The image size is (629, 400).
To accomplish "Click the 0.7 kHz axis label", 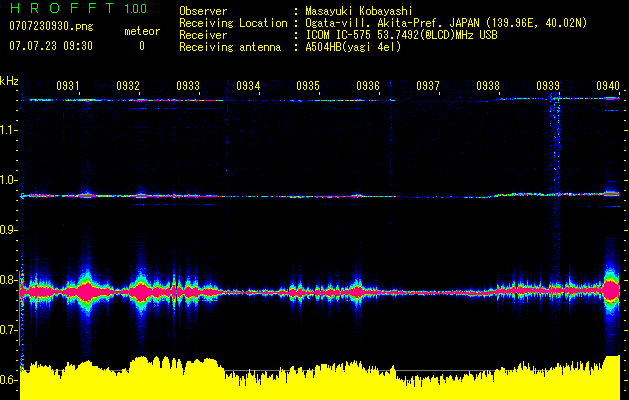I will click(x=8, y=330).
